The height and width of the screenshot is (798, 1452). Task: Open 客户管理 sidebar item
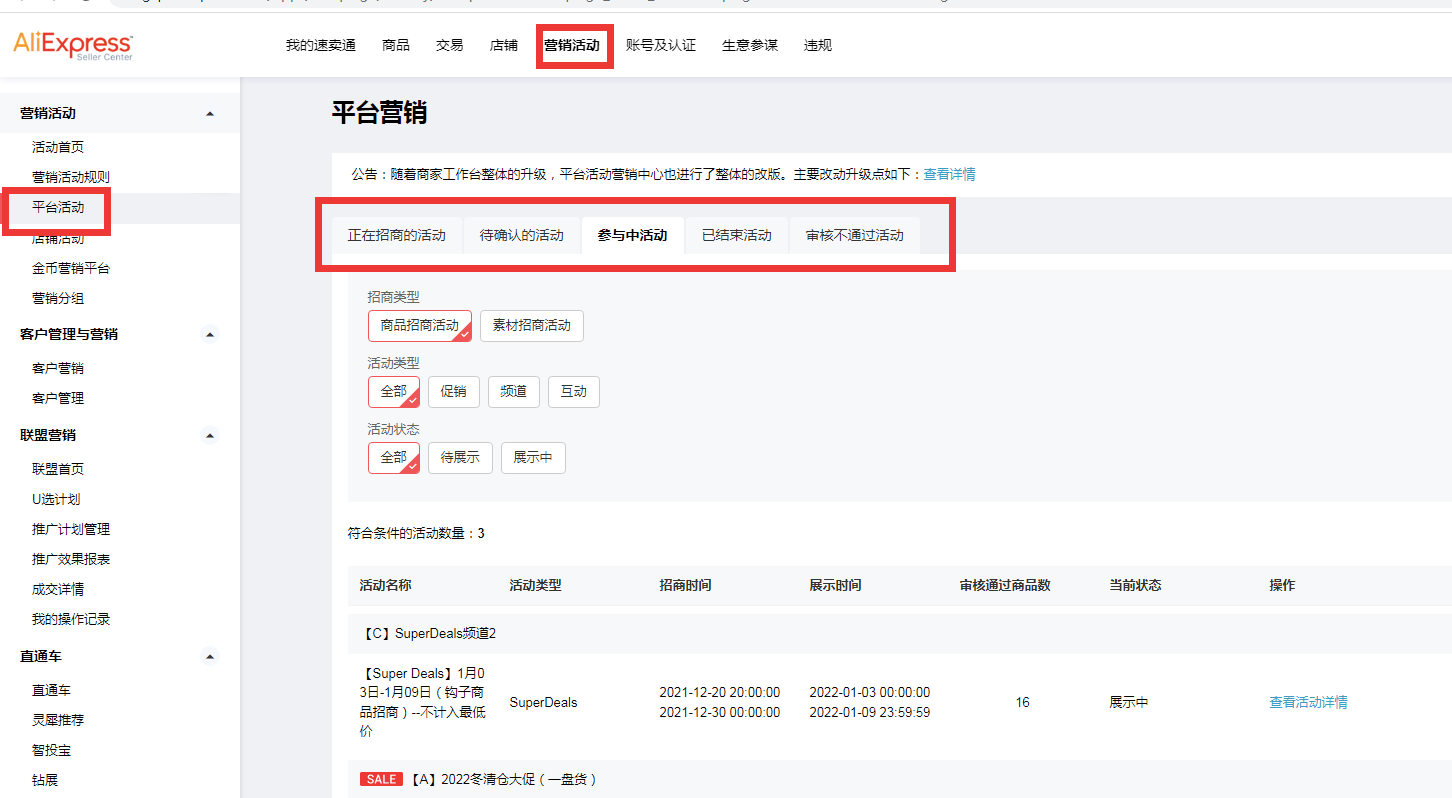point(58,398)
